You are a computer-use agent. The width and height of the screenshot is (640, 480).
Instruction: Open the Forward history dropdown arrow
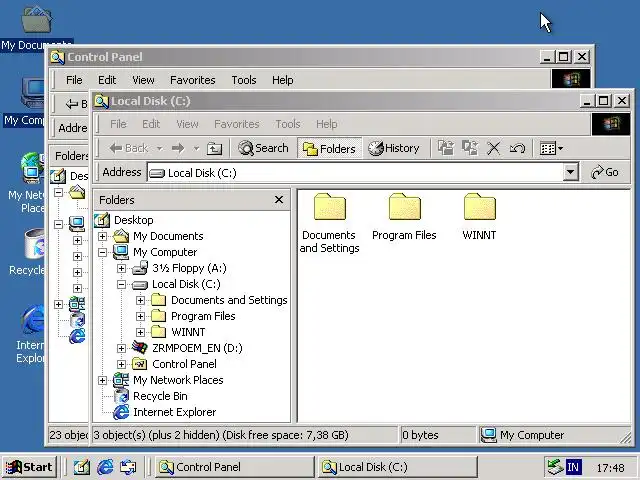tap(196, 149)
